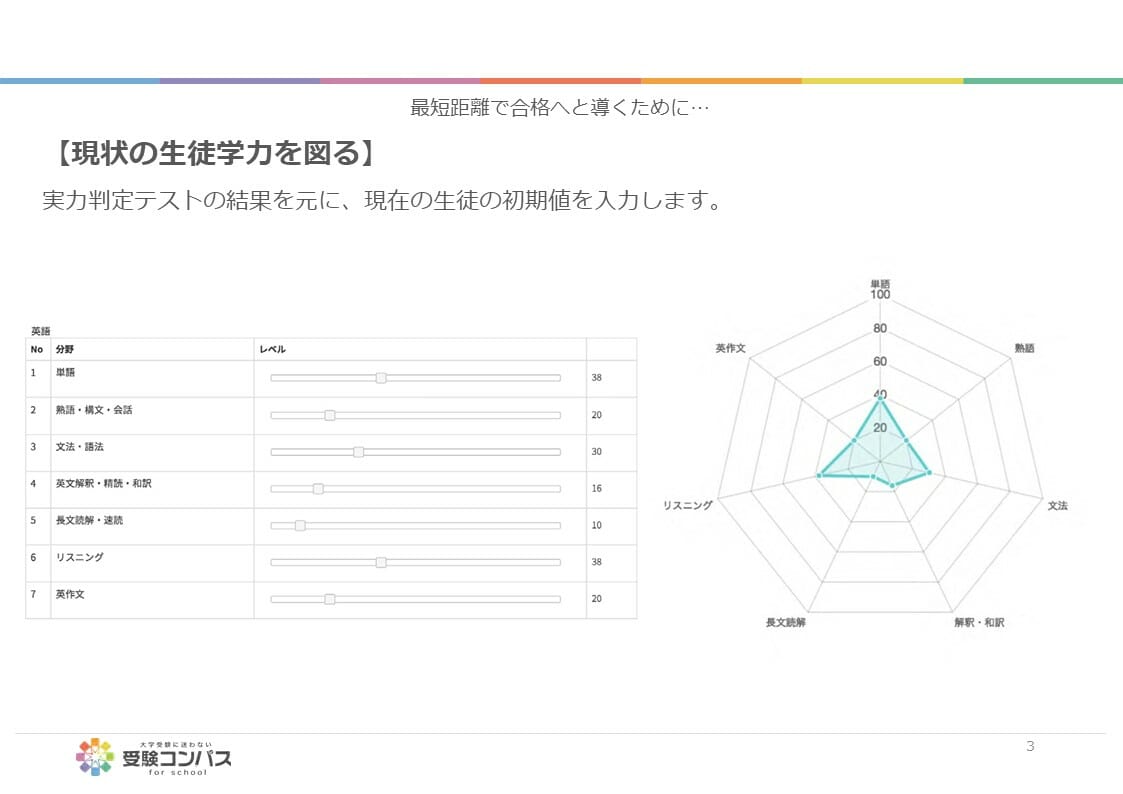
Task: Click the 長文読解・速読 slider handle
Action: click(300, 525)
